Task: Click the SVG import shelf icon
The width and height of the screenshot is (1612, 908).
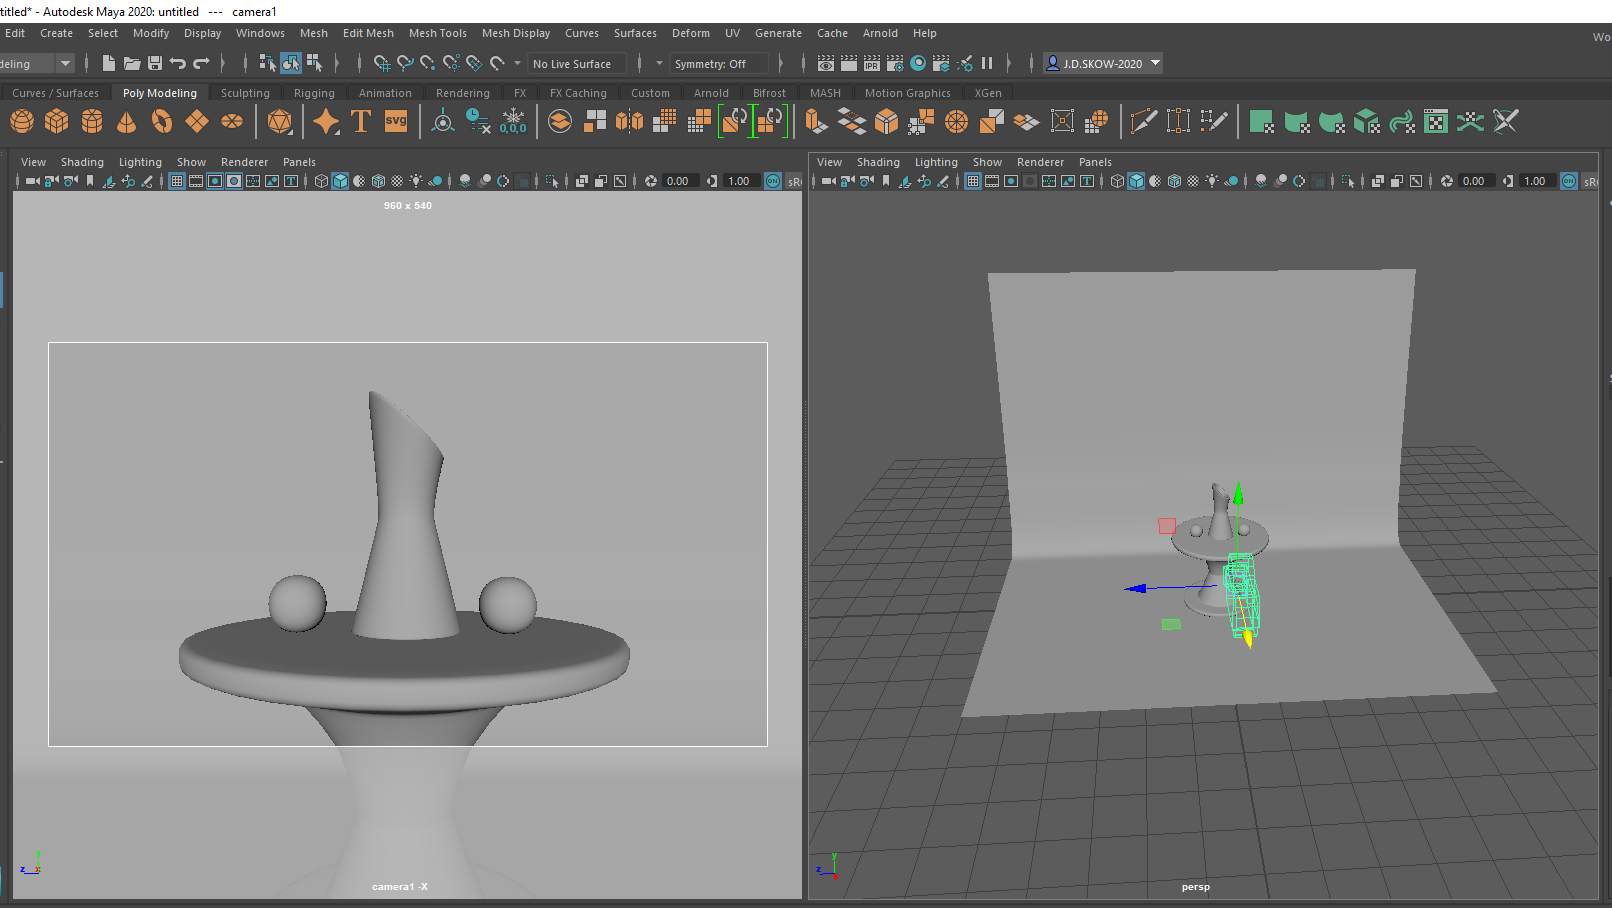Action: tap(396, 122)
